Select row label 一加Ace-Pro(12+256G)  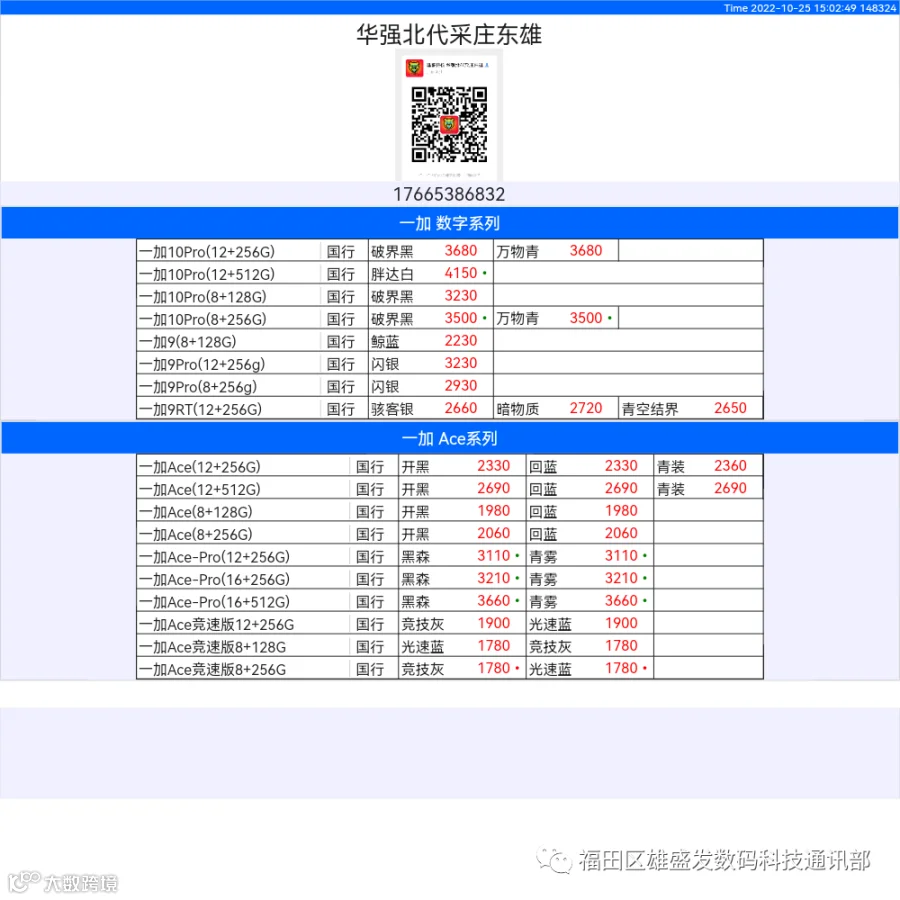[x=215, y=557]
